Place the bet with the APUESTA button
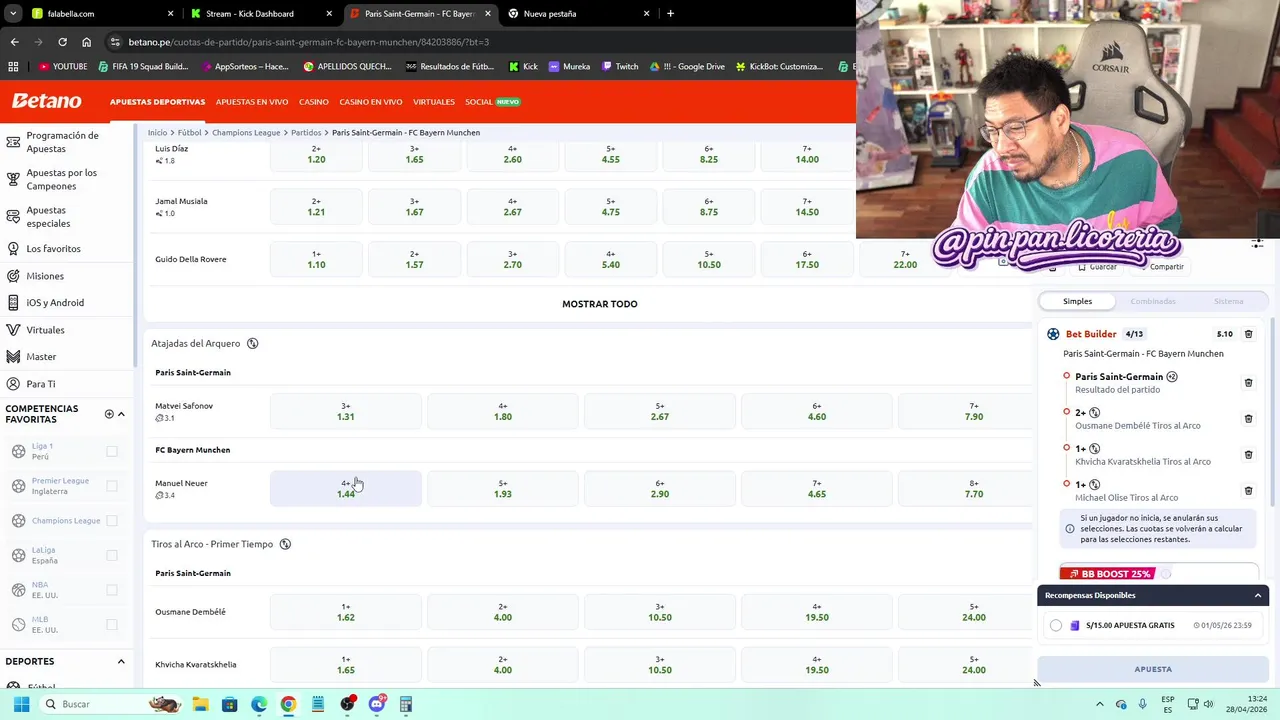The image size is (1280, 720). pos(1153,669)
